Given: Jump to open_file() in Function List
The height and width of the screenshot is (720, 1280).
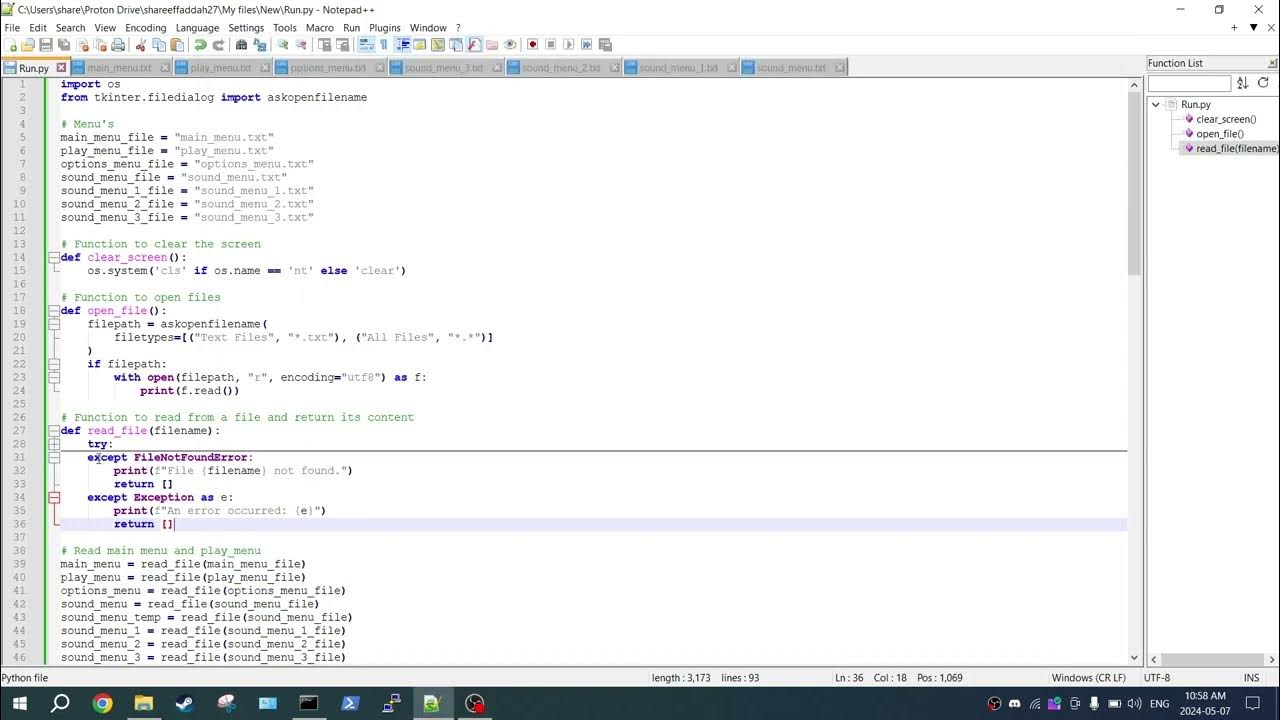Looking at the screenshot, I should pyautogui.click(x=1220, y=133).
